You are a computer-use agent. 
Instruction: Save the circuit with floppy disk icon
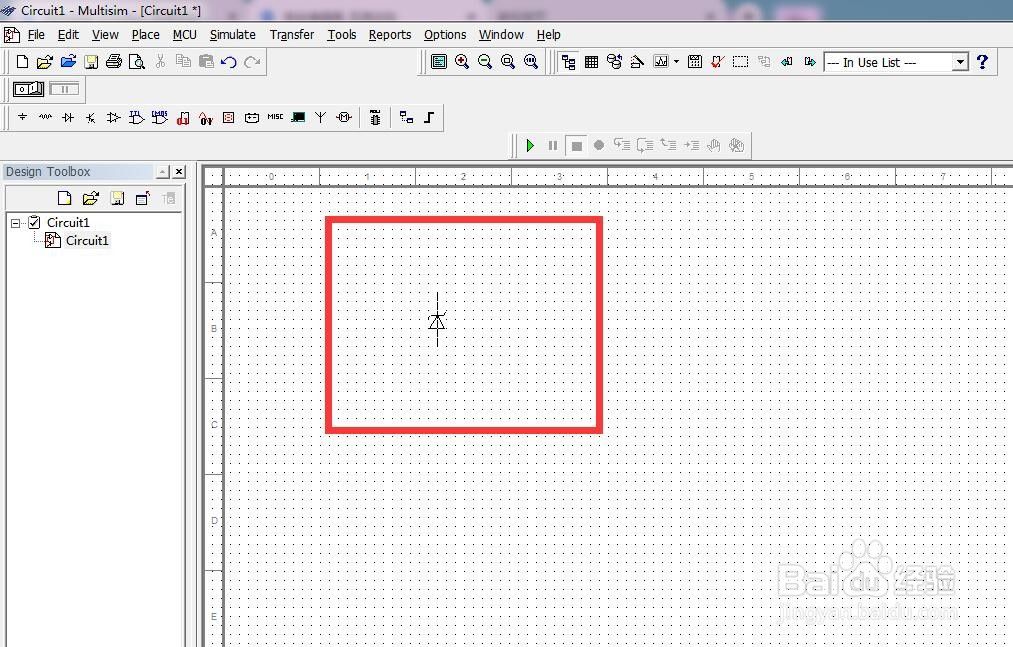click(x=91, y=62)
